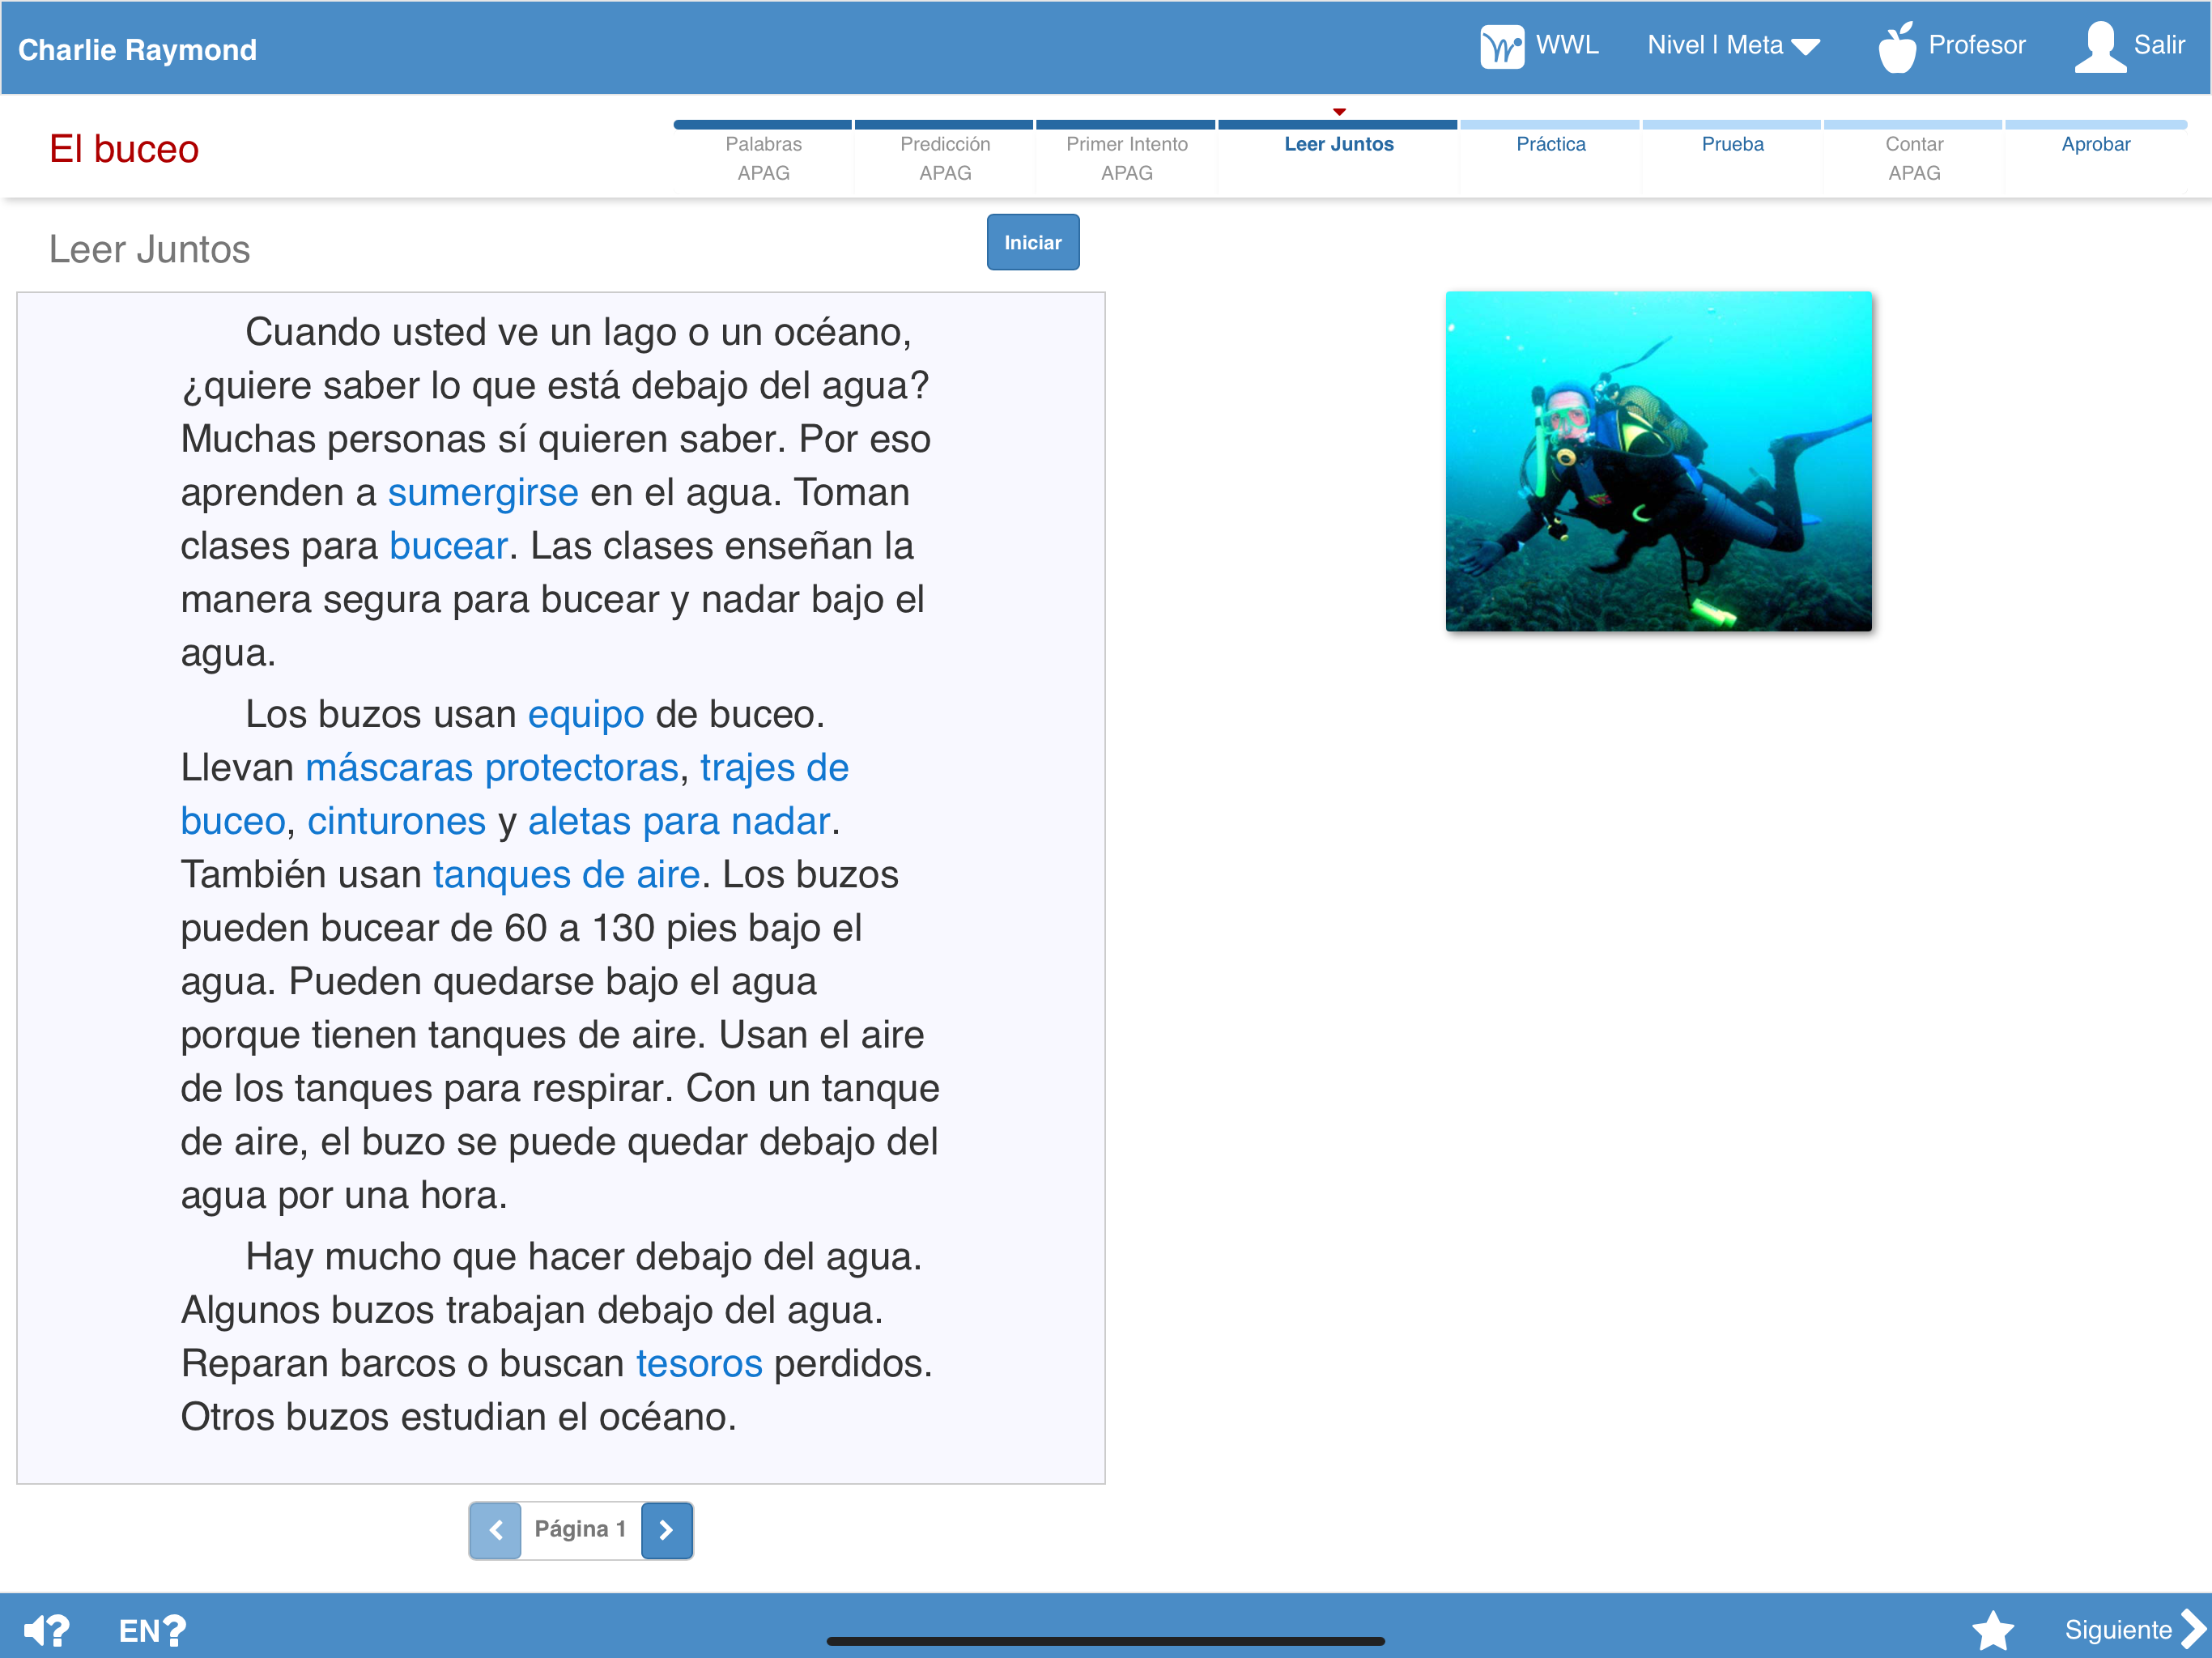
Task: Click the star icon in bottom bar
Action: coord(1992,1630)
